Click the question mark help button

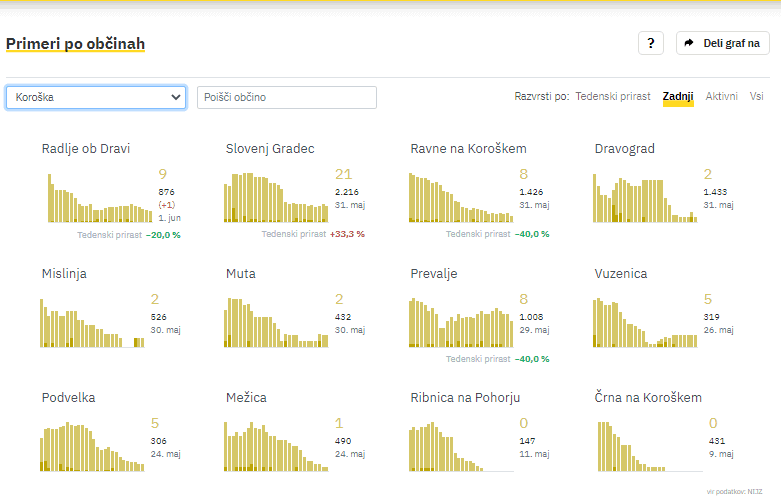pos(651,43)
